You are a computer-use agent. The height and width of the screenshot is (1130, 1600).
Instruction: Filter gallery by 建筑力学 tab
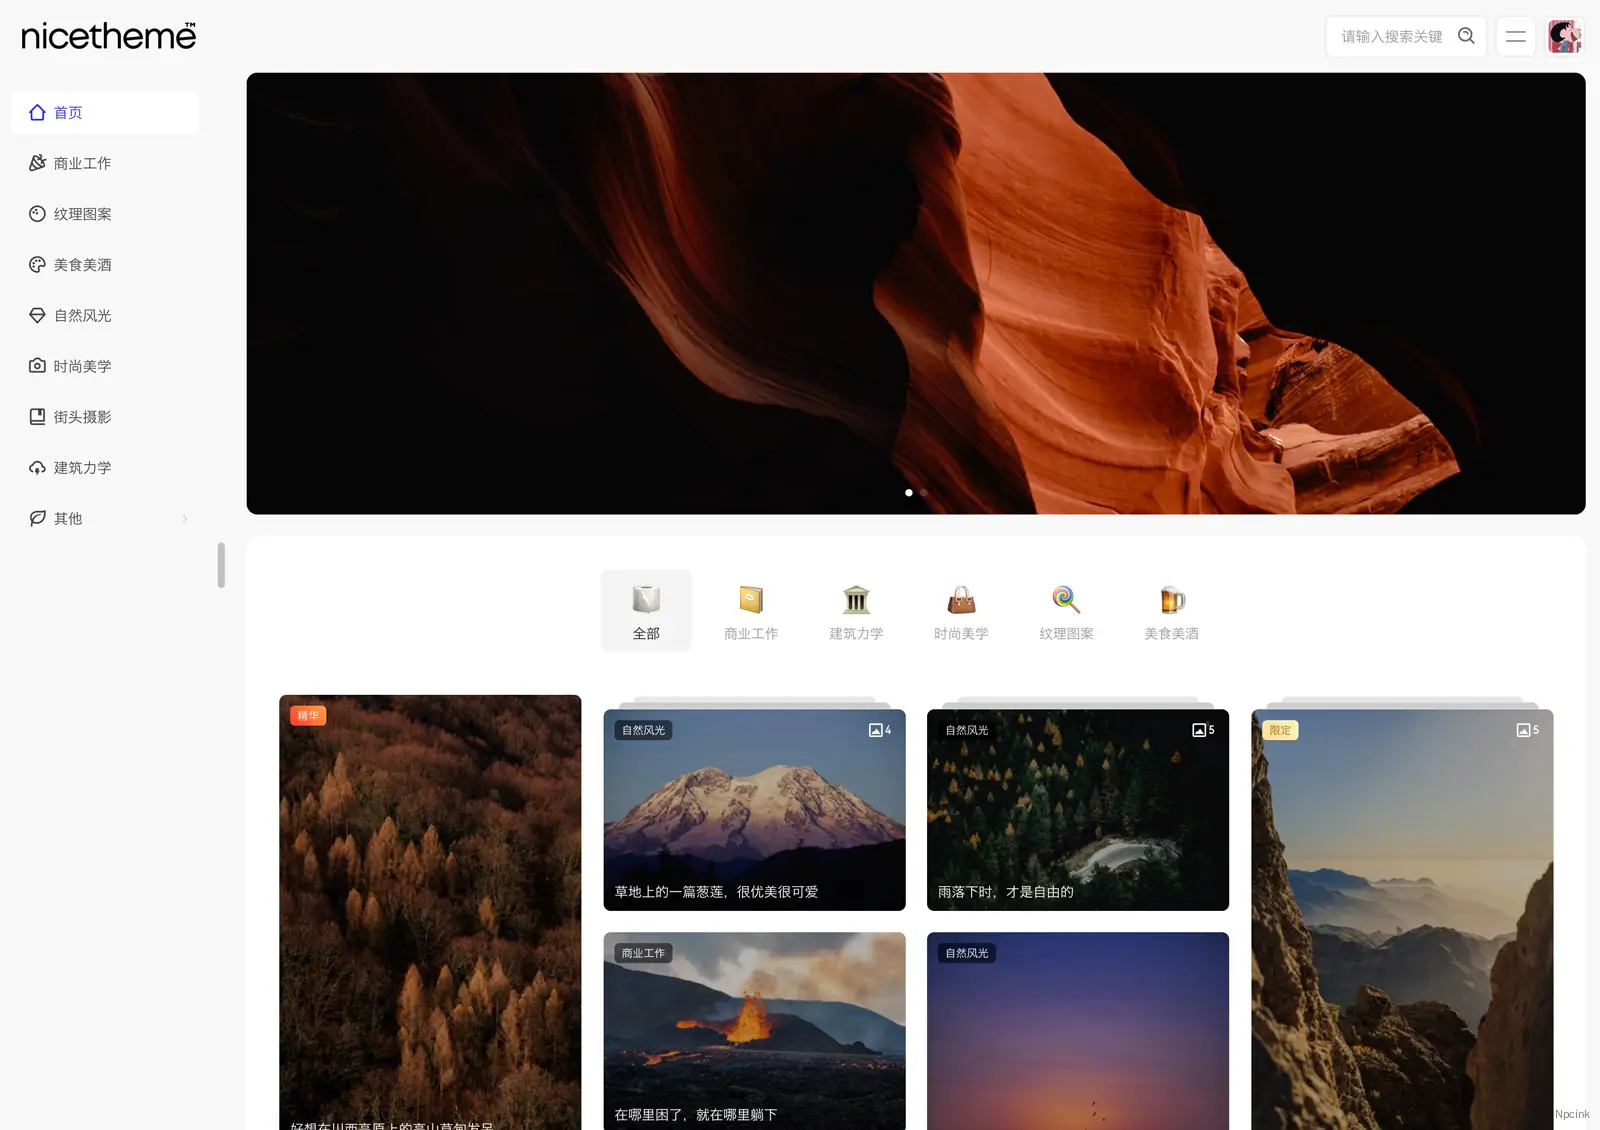[x=856, y=610]
